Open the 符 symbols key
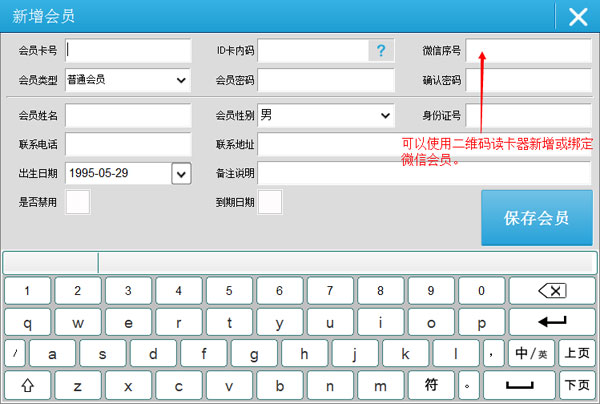Viewport: 600px width, 404px height. point(431,384)
